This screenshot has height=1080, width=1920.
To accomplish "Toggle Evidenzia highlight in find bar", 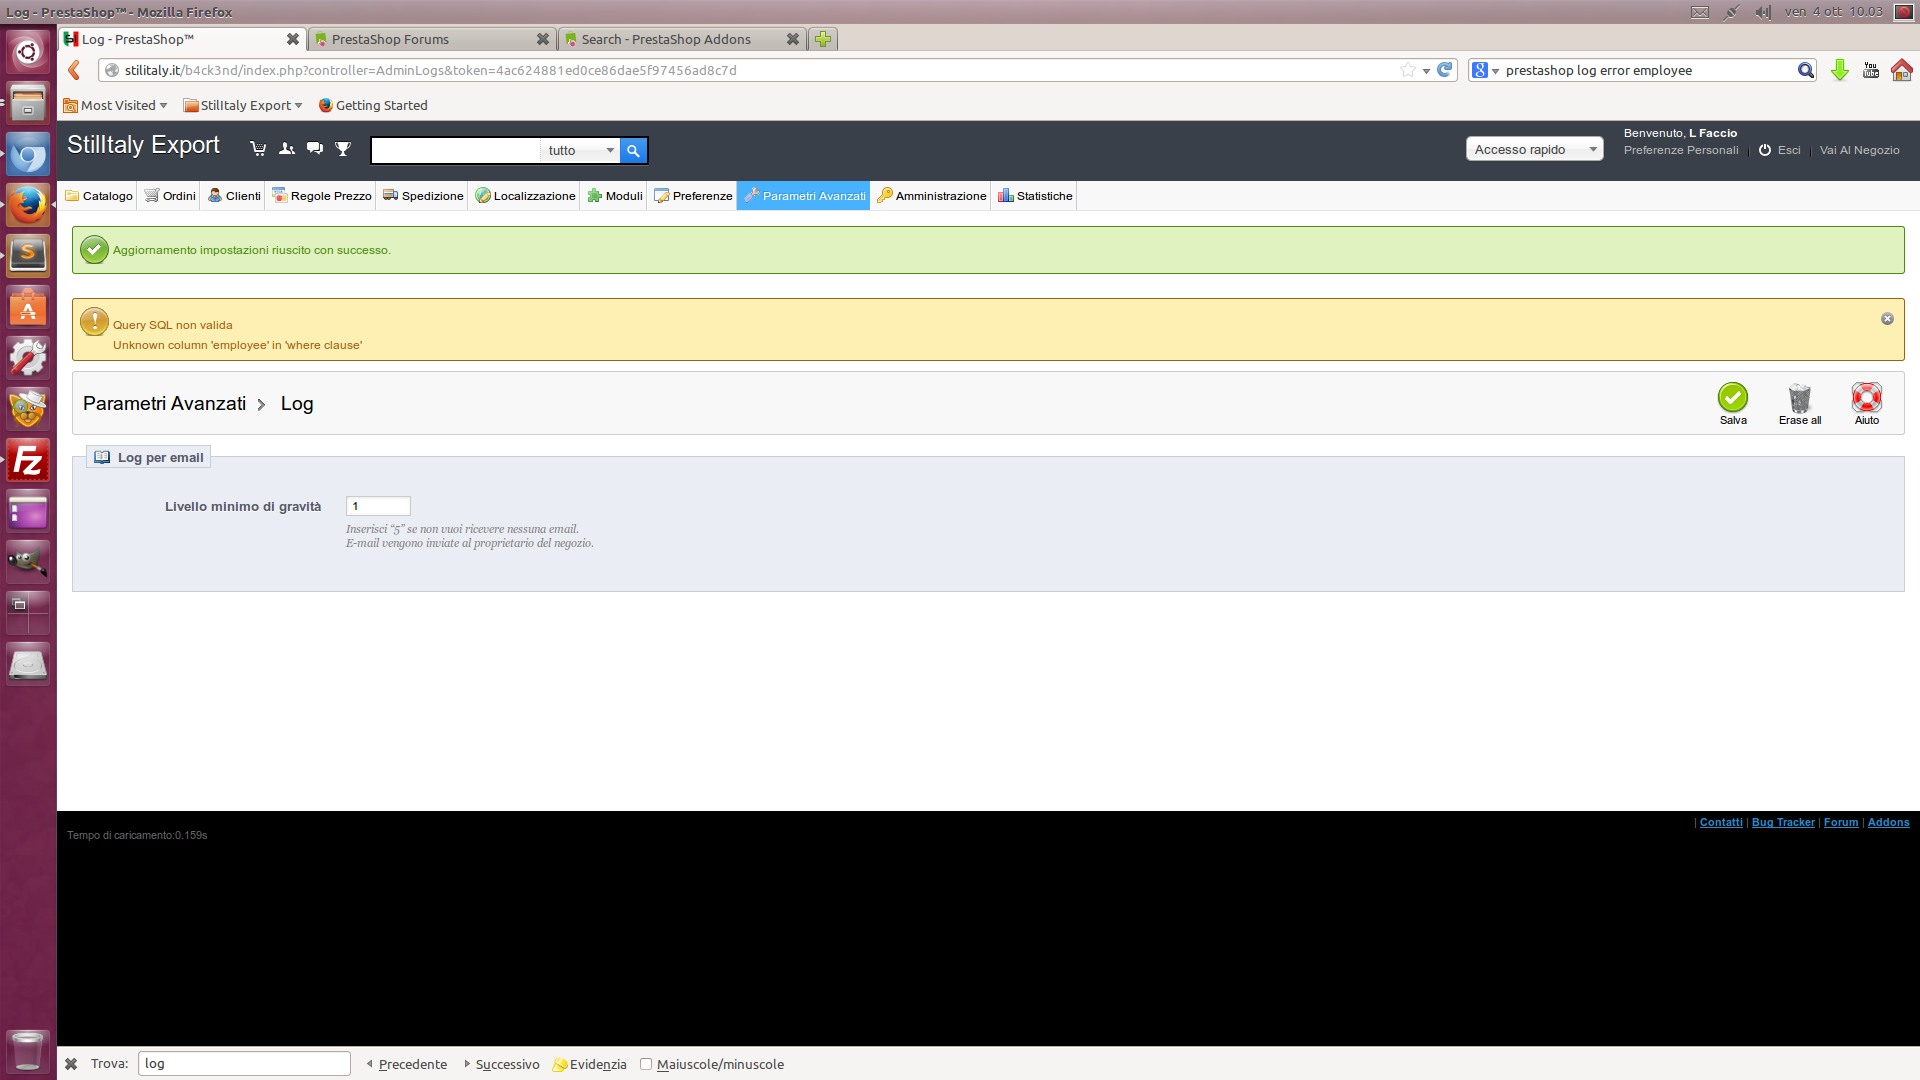I will 590,1064.
